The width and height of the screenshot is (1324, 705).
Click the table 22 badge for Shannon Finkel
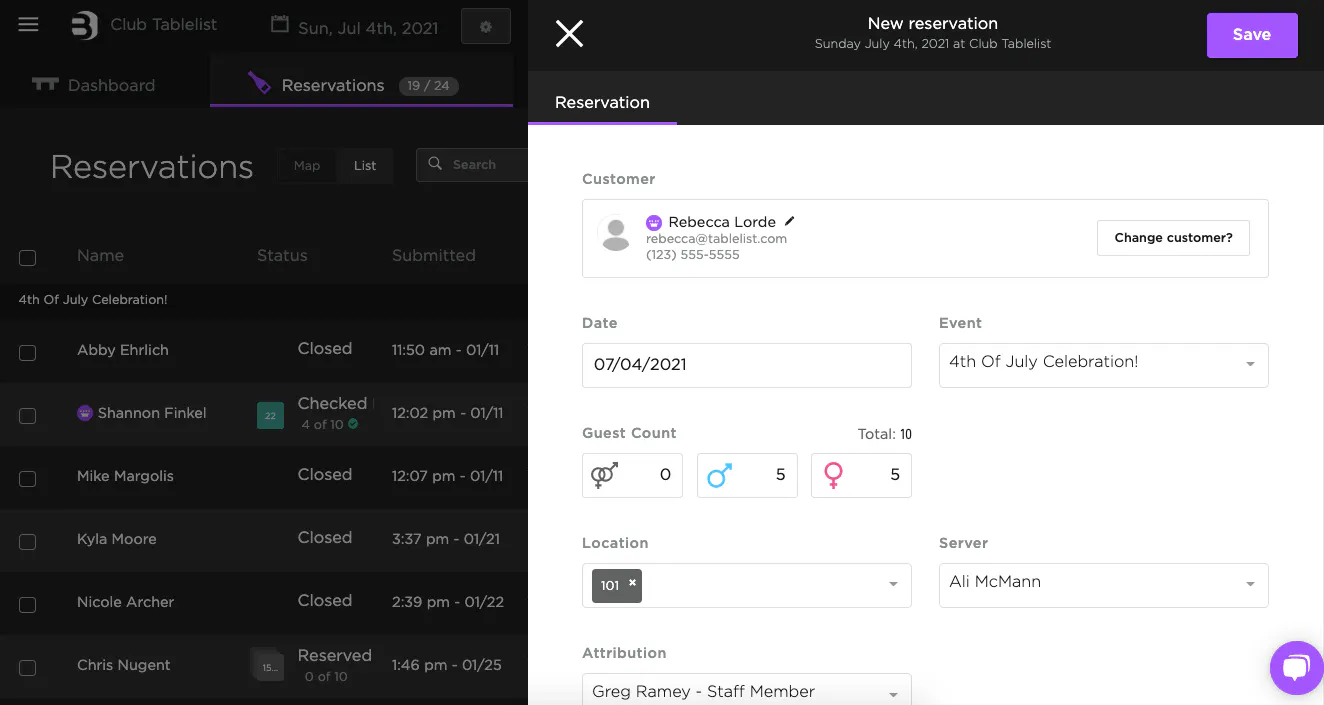coord(270,415)
